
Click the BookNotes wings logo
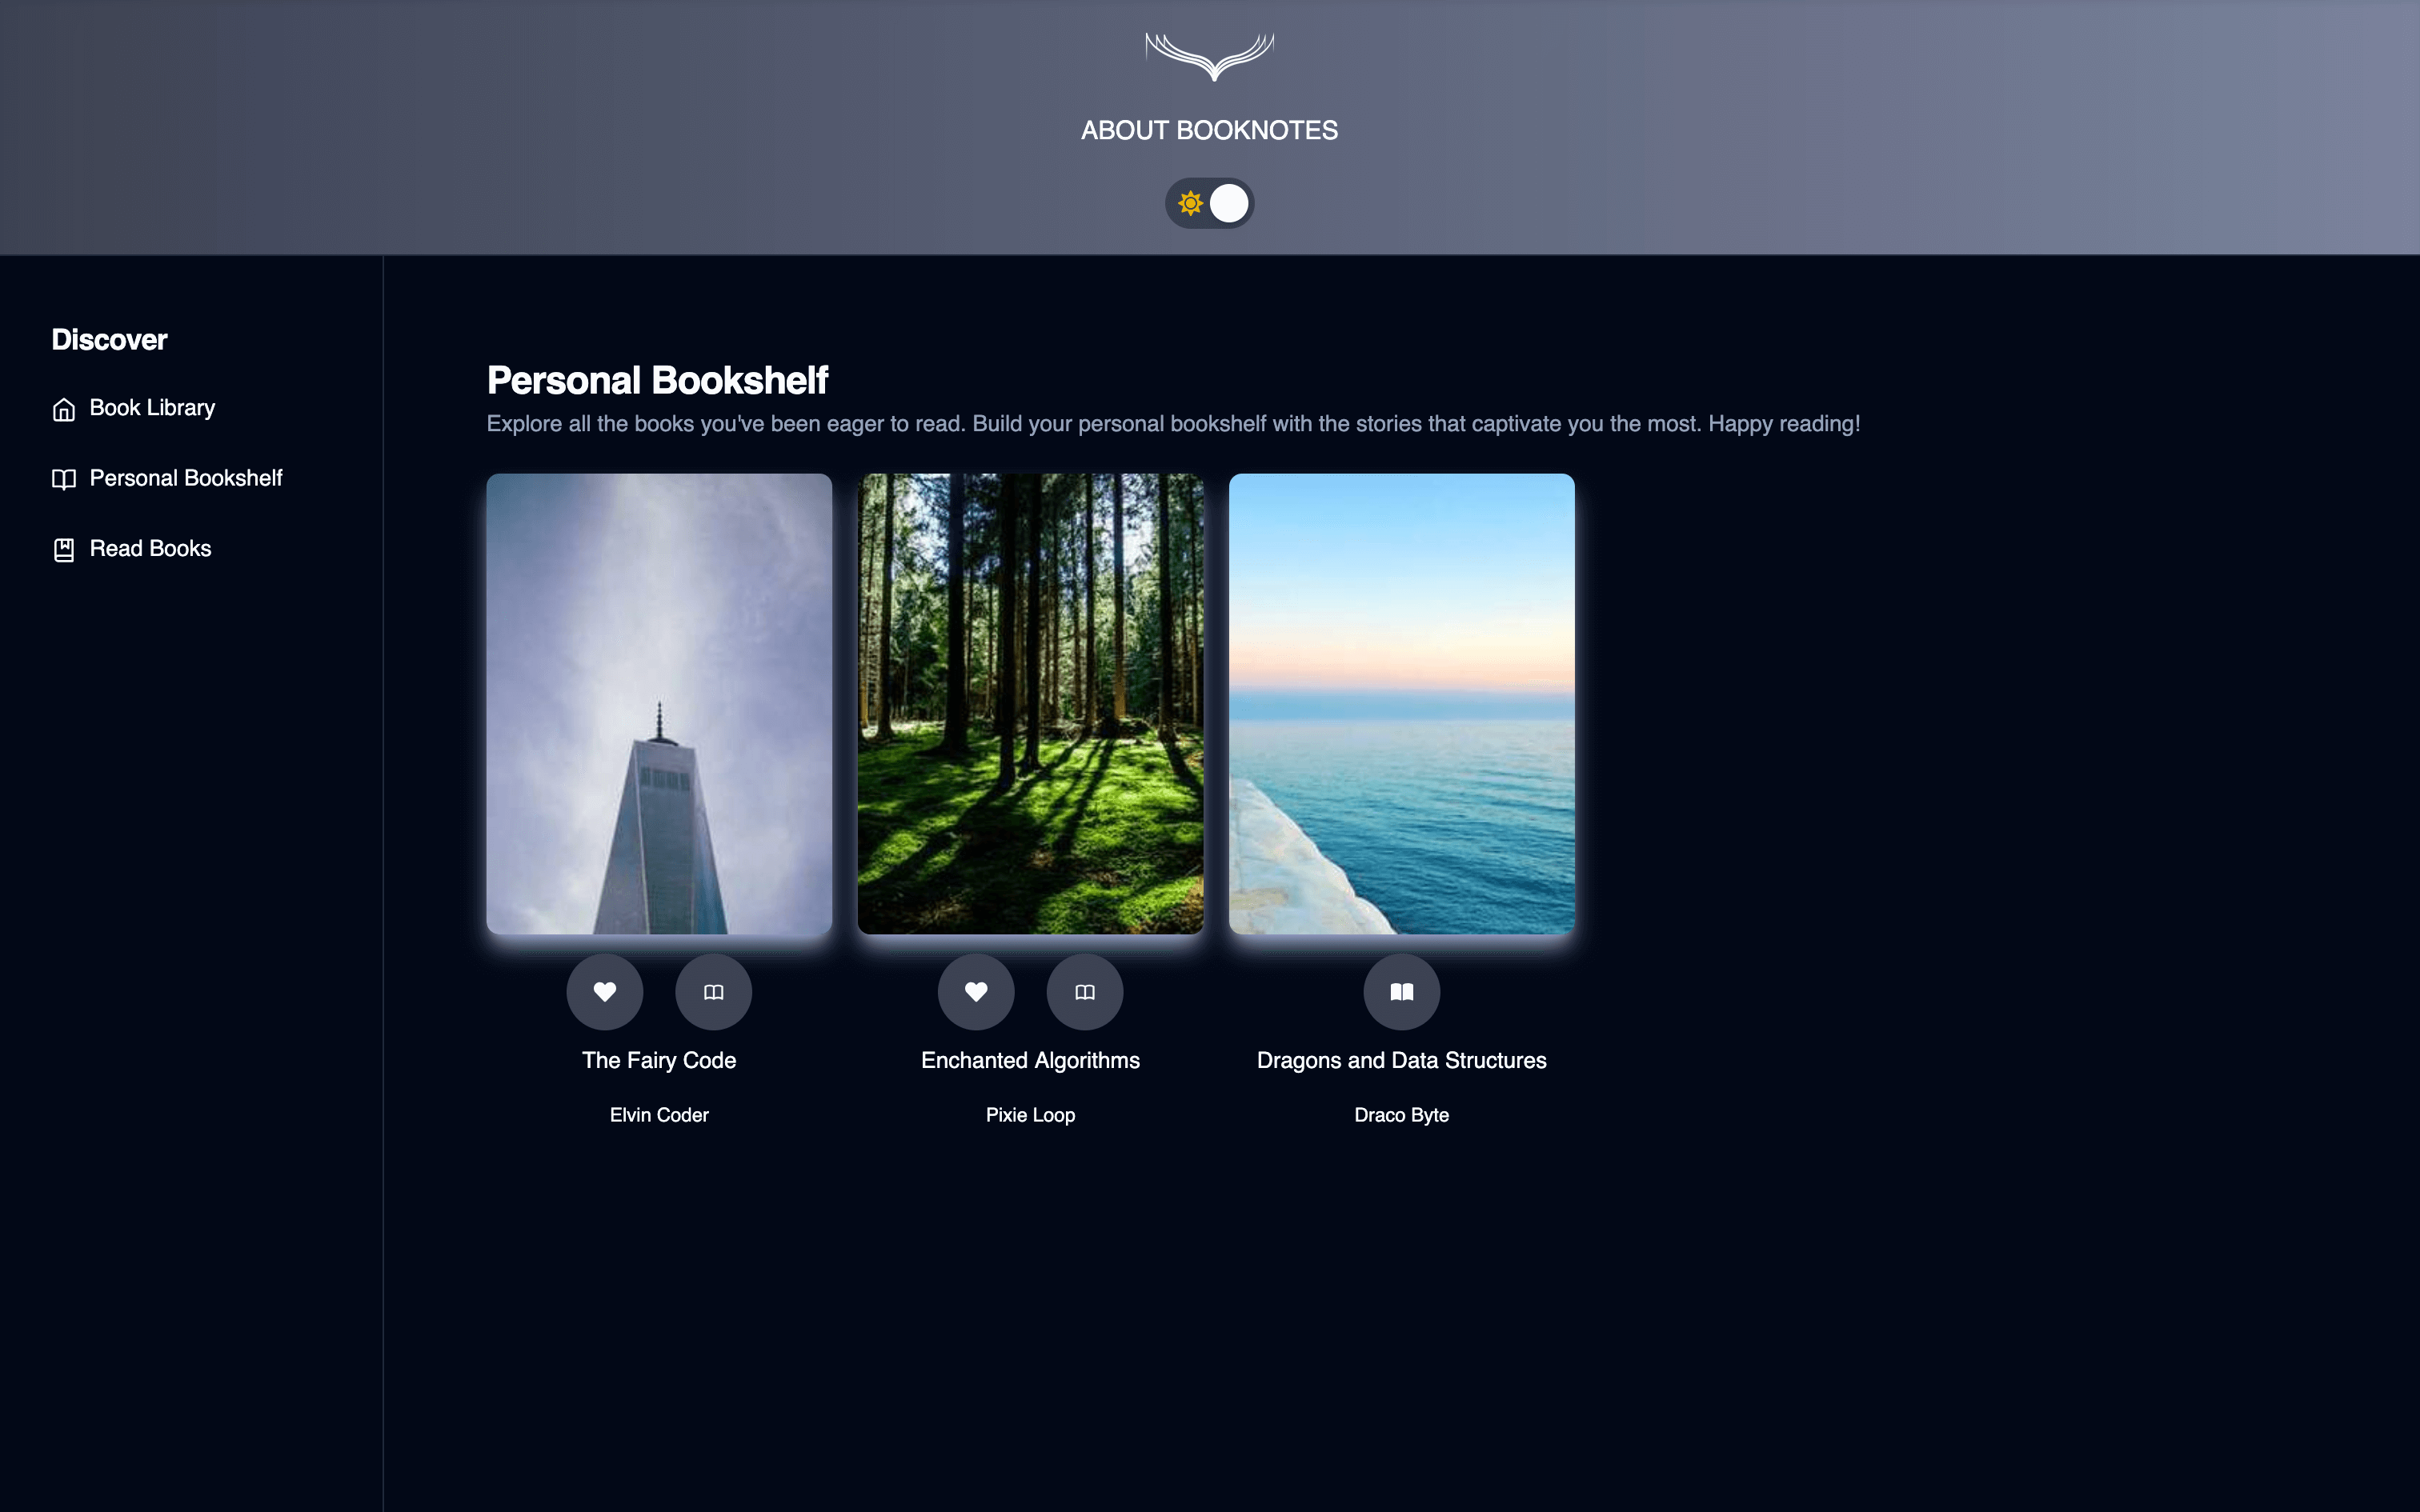pos(1209,56)
